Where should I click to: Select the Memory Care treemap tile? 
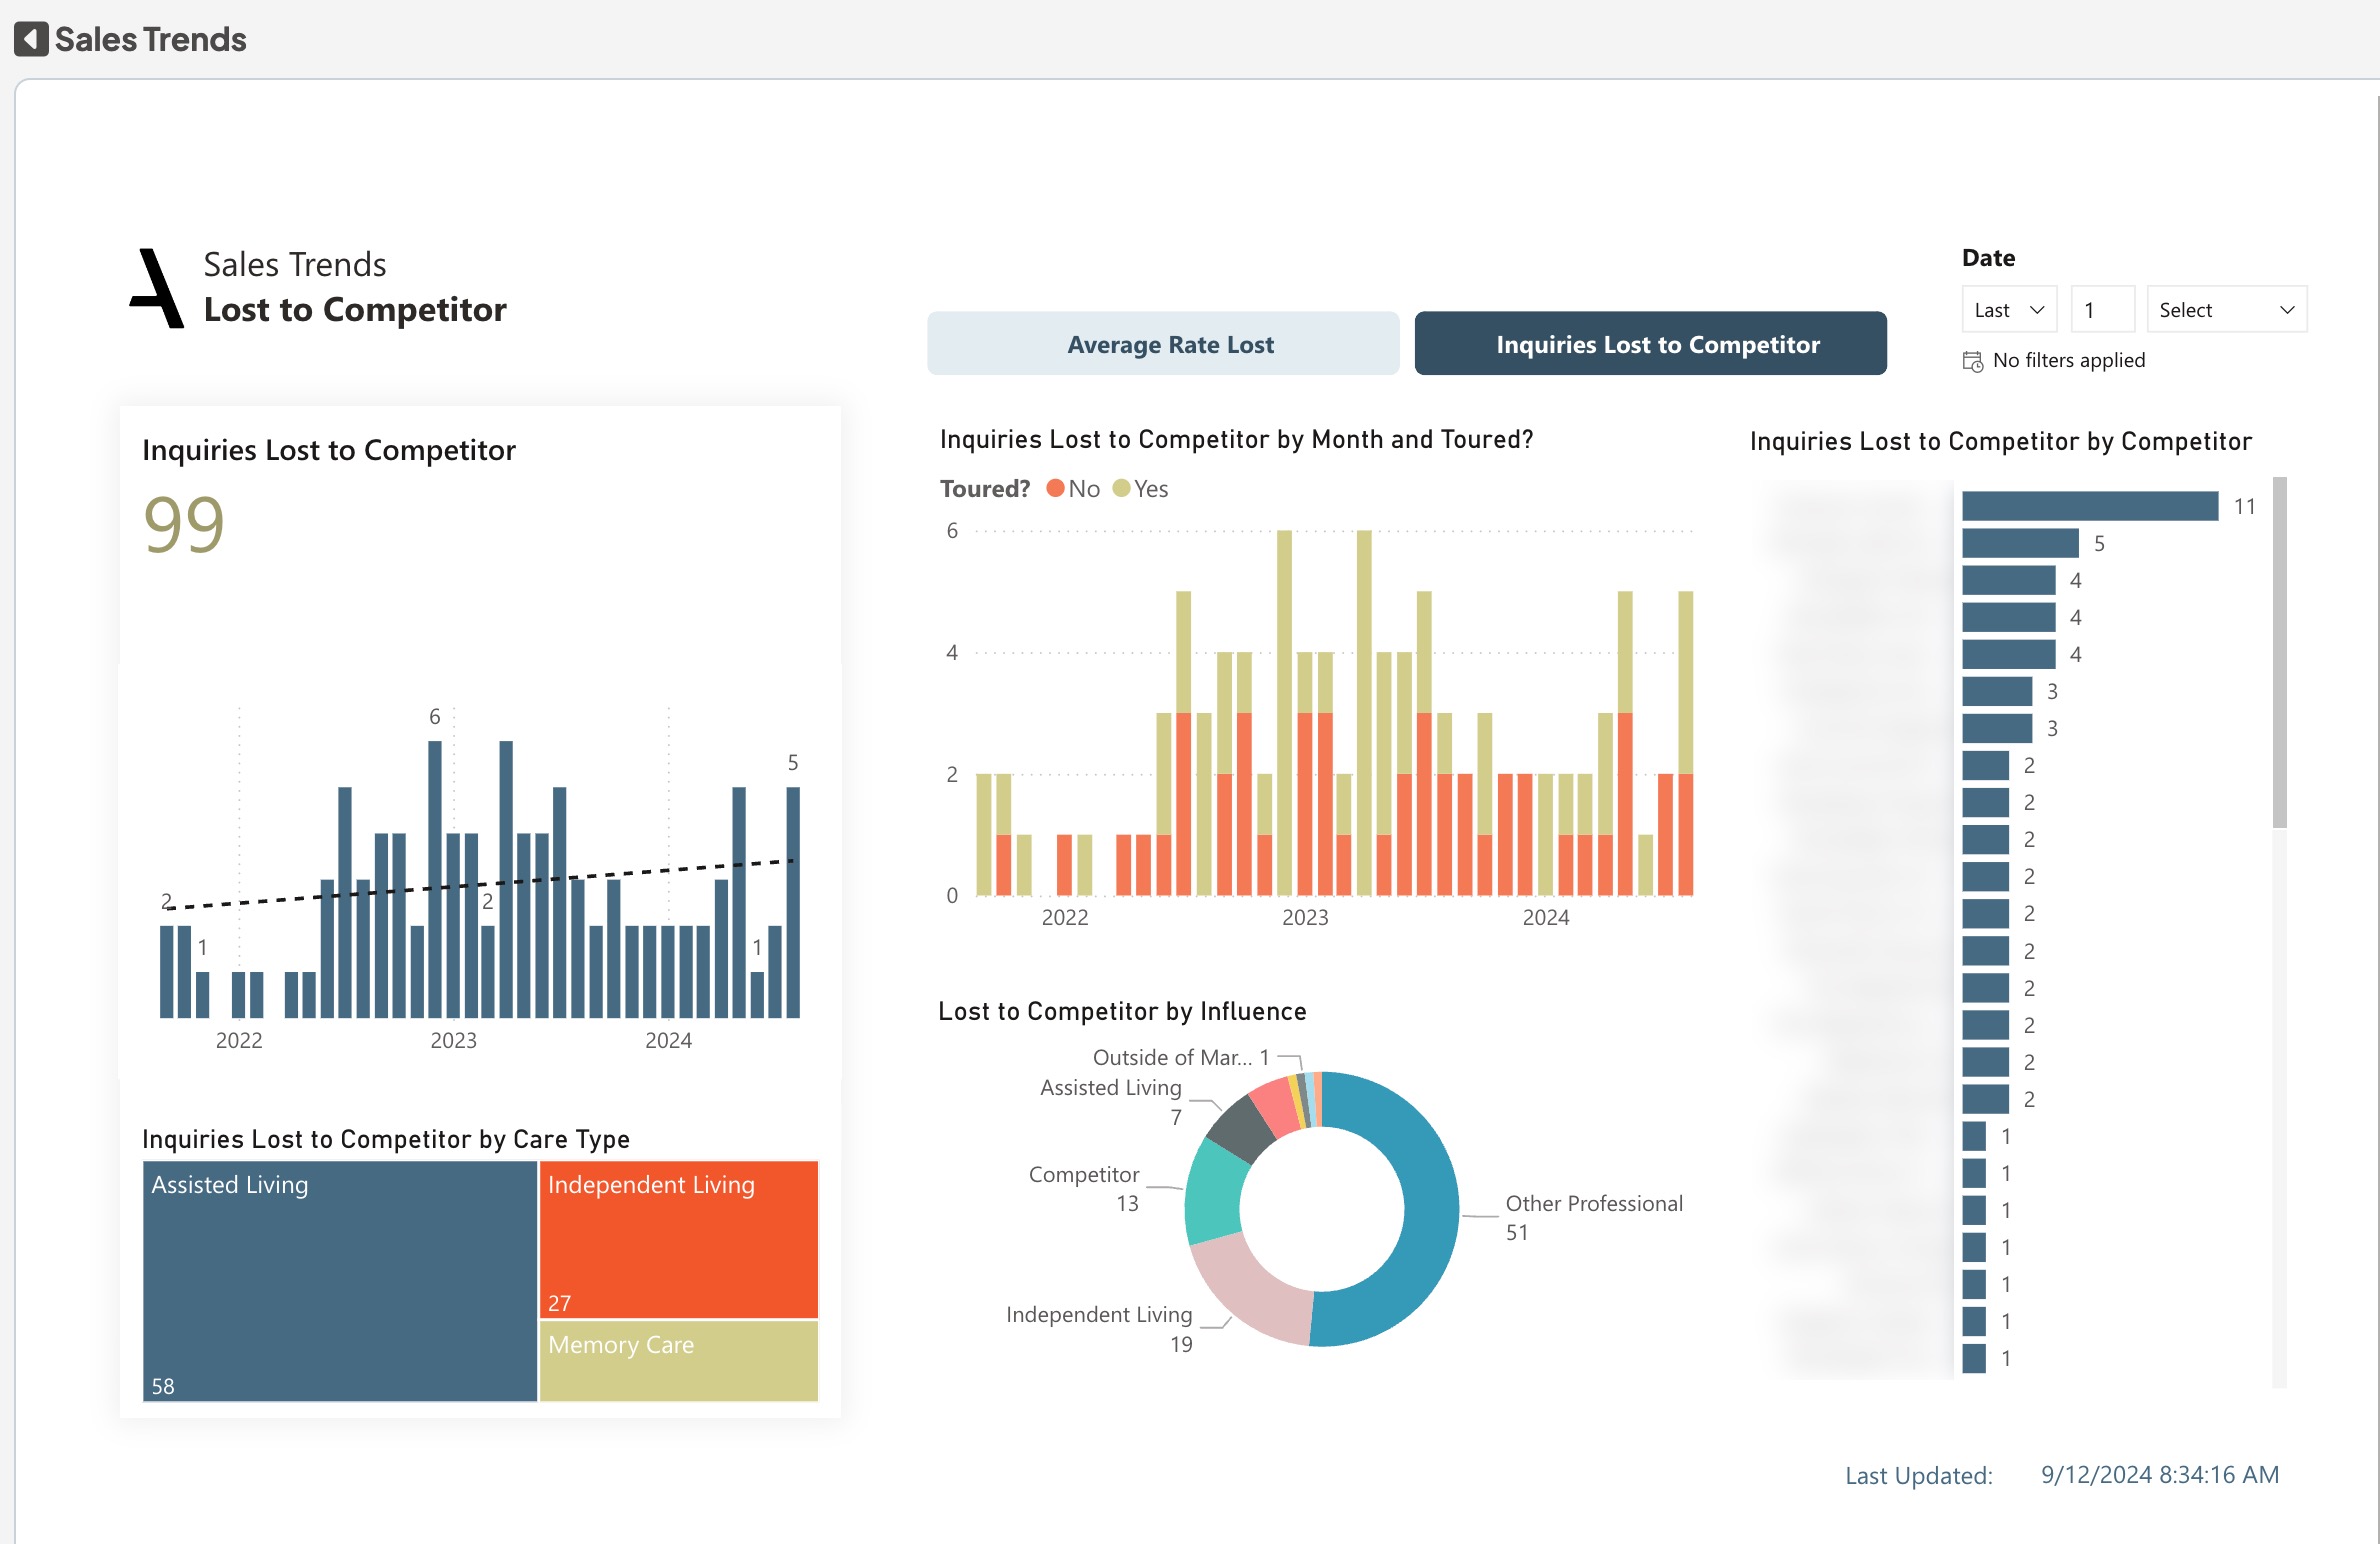pos(678,1362)
